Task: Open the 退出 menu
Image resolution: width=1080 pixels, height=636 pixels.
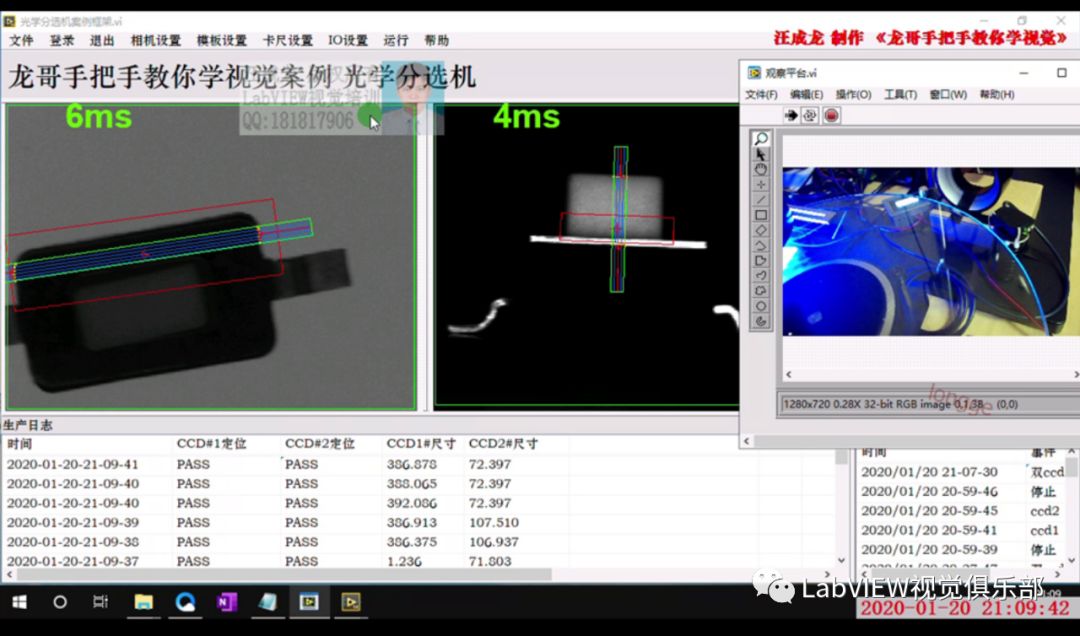Action: [102, 41]
